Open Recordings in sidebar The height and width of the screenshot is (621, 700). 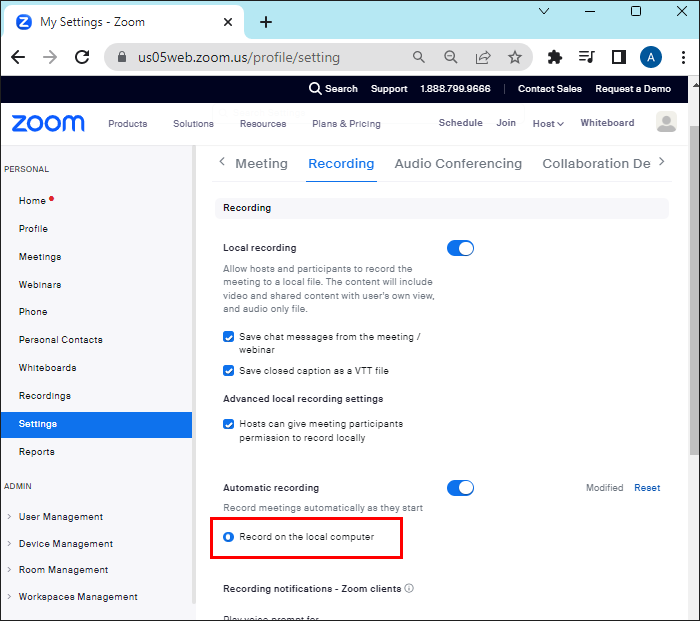45,396
